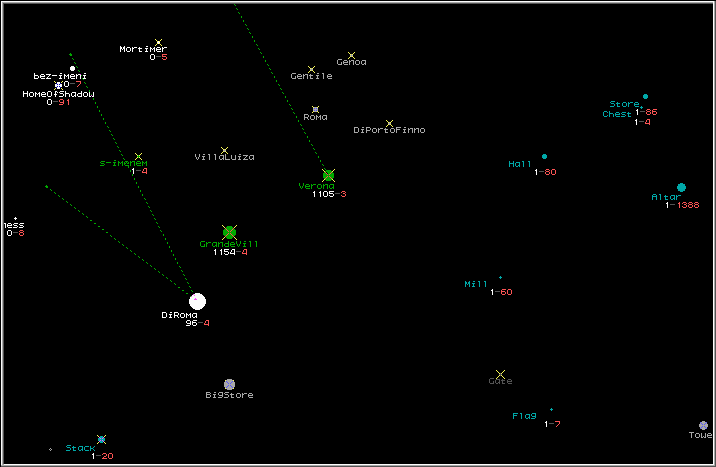The image size is (716, 467).
Task: Click the 'DiPortoFinno' name label
Action: pyautogui.click(x=389, y=130)
